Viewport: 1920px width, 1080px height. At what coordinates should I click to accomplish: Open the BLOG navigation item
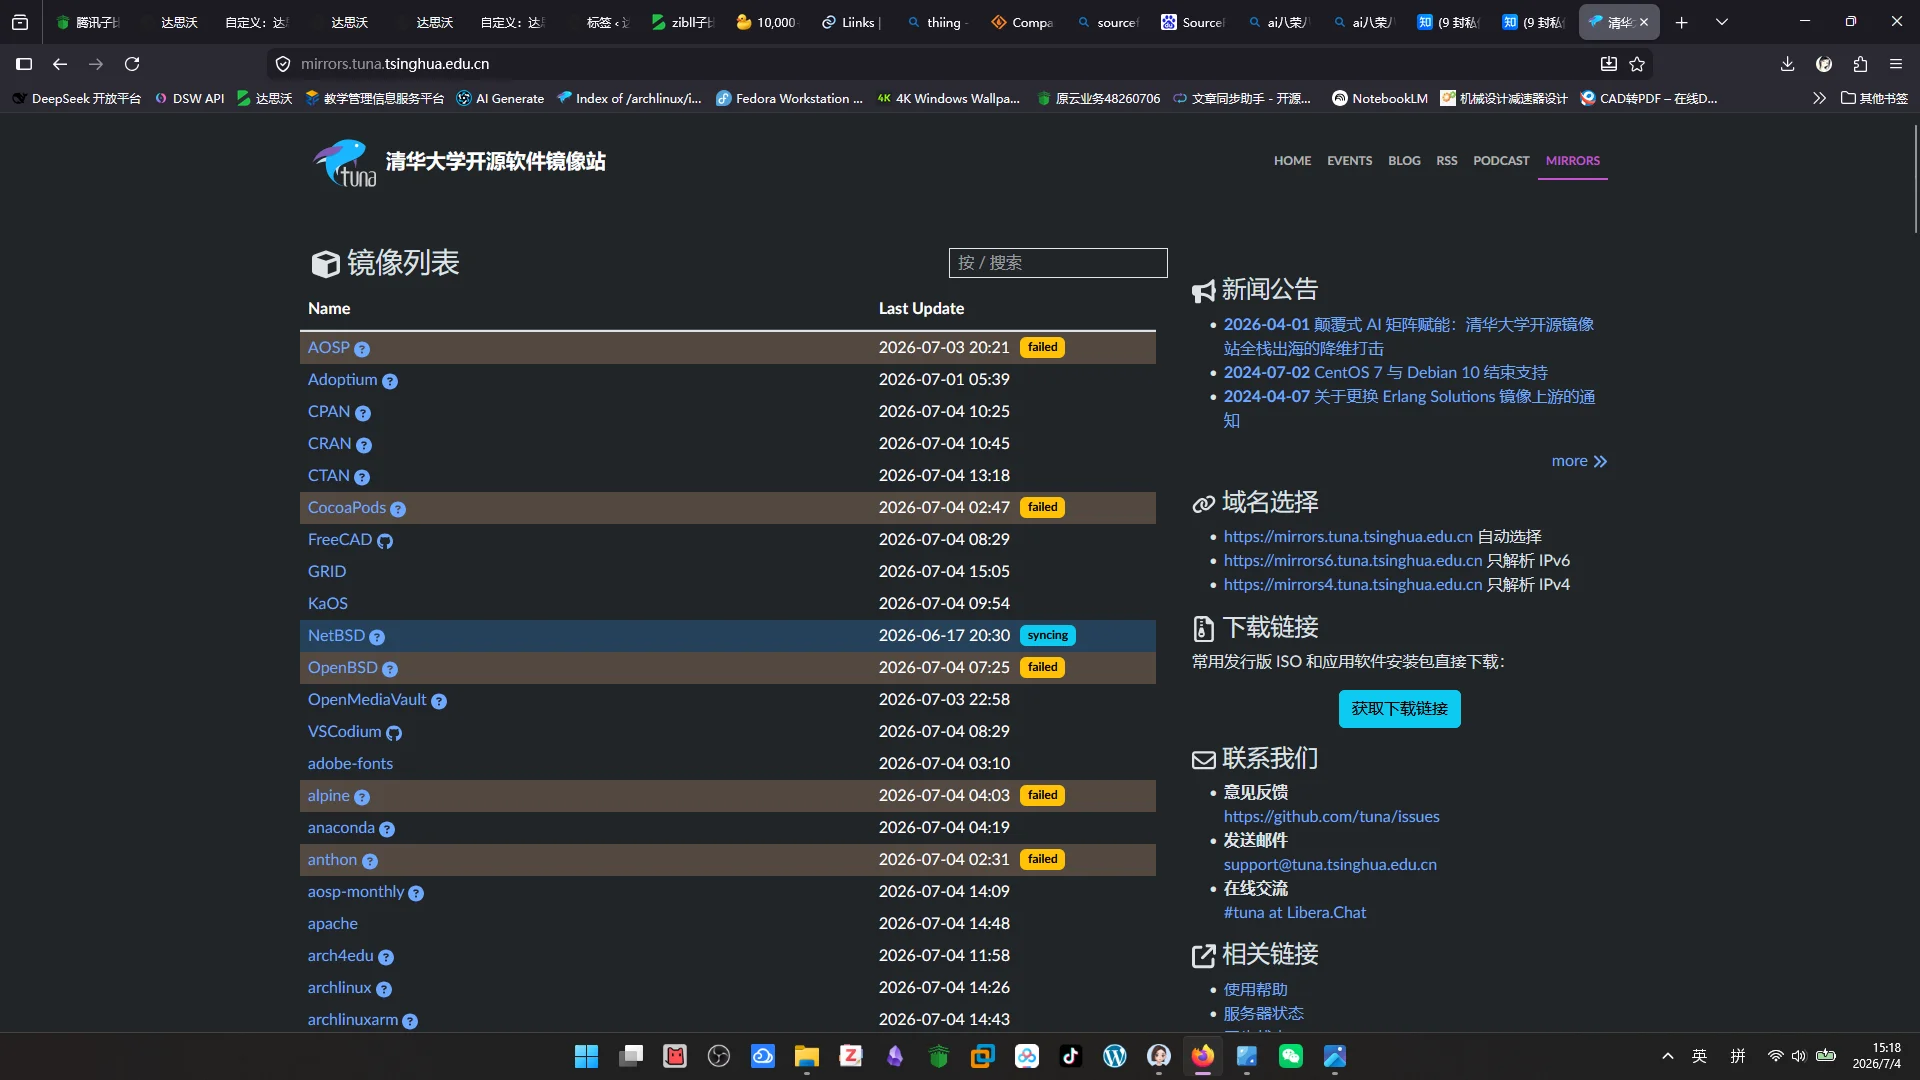[x=1404, y=161]
